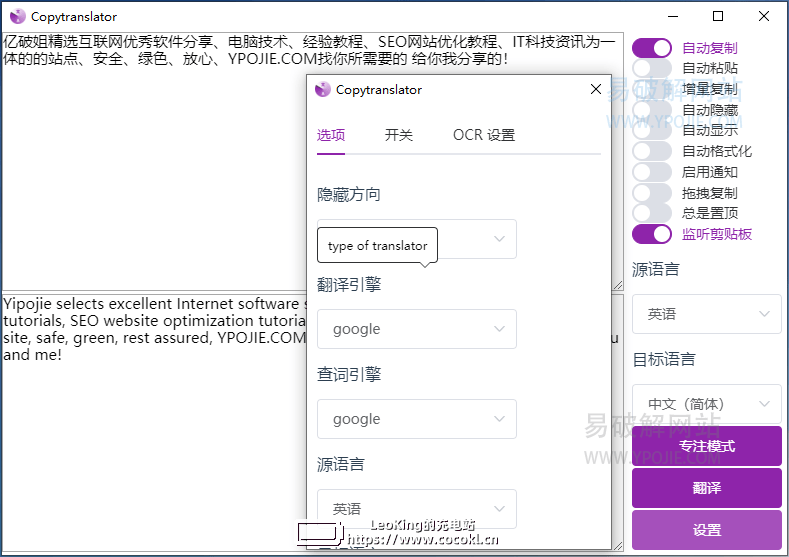Screen dimensions: 789x557
Task: Click the 目标语言 label in sidebar
Action: 664,359
